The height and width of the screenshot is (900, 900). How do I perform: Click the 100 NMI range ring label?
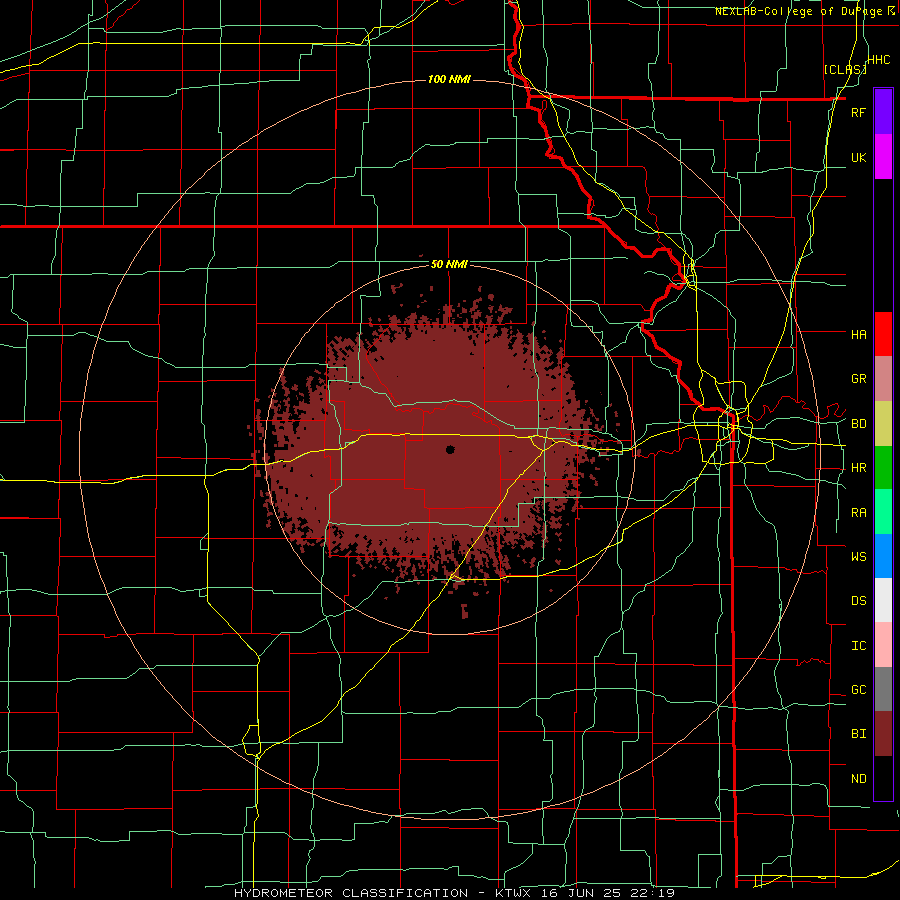449,79
